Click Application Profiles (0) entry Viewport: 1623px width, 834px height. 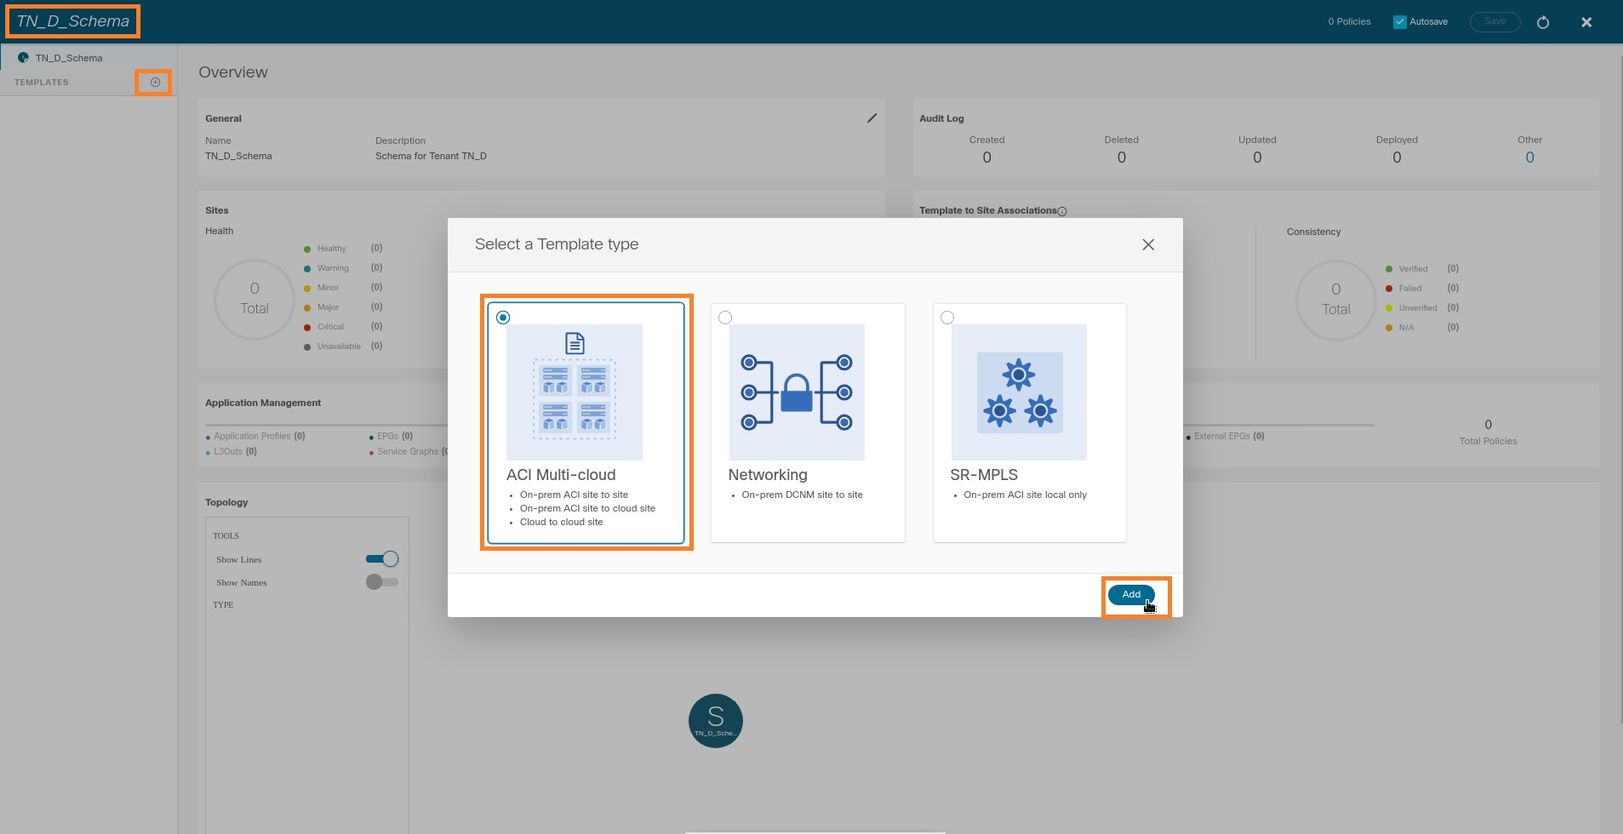pyautogui.click(x=255, y=436)
